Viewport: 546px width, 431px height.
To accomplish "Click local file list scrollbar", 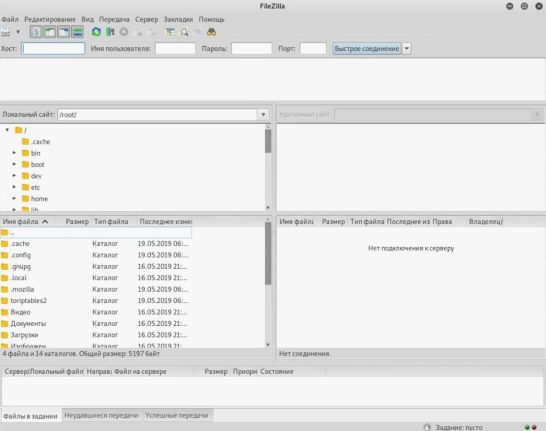I will point(268,253).
